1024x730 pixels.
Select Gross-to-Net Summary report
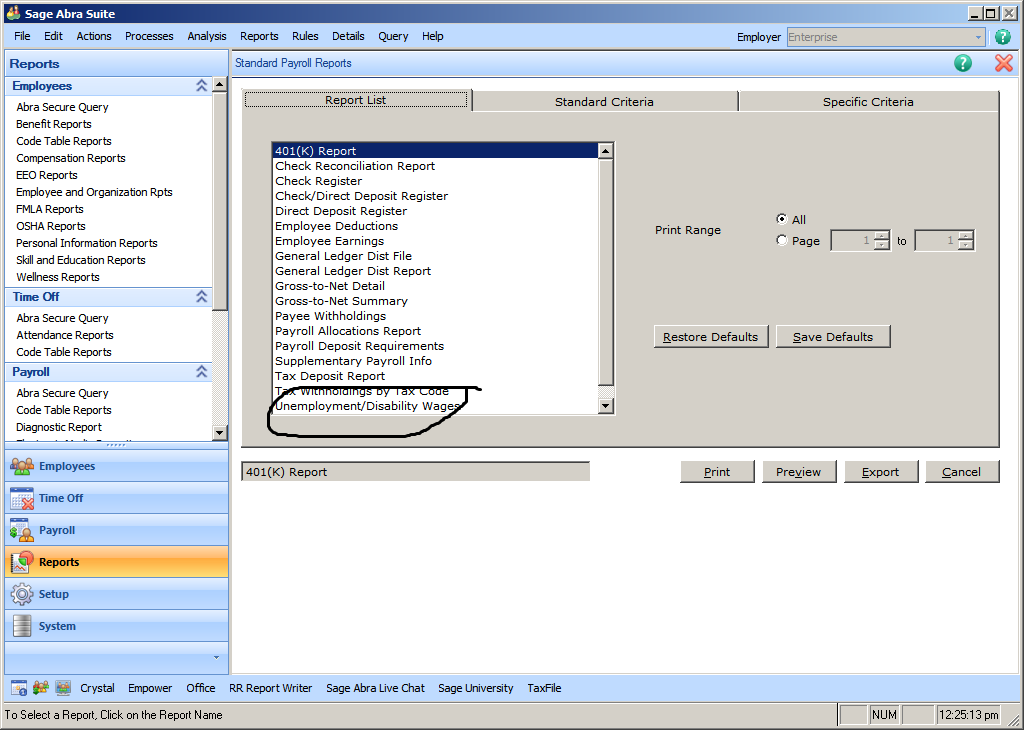(x=435, y=301)
